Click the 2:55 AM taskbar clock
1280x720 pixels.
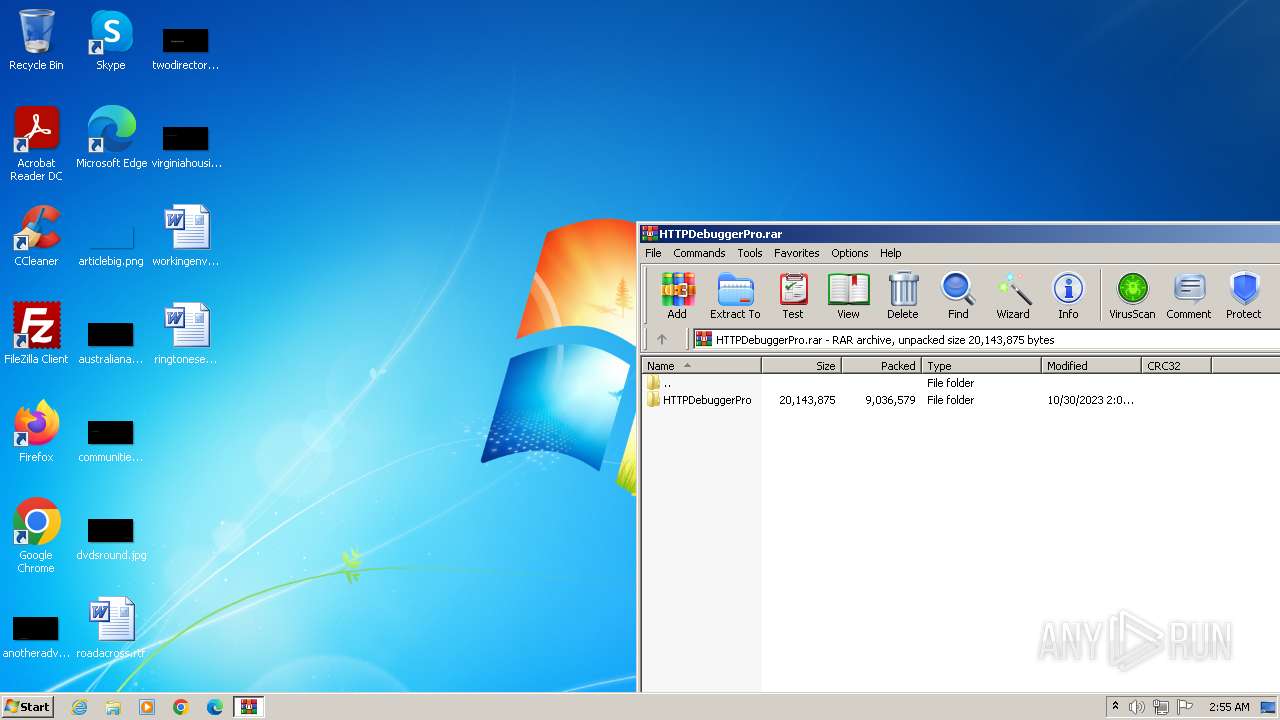1229,707
